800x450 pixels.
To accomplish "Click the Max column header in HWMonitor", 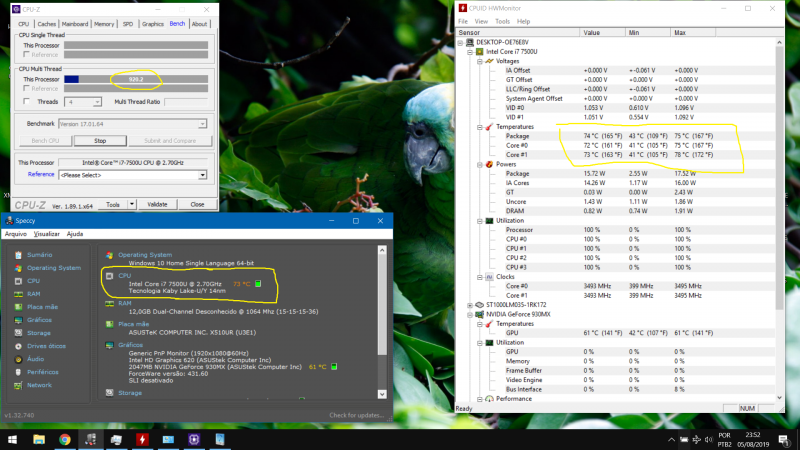I will (x=693, y=33).
